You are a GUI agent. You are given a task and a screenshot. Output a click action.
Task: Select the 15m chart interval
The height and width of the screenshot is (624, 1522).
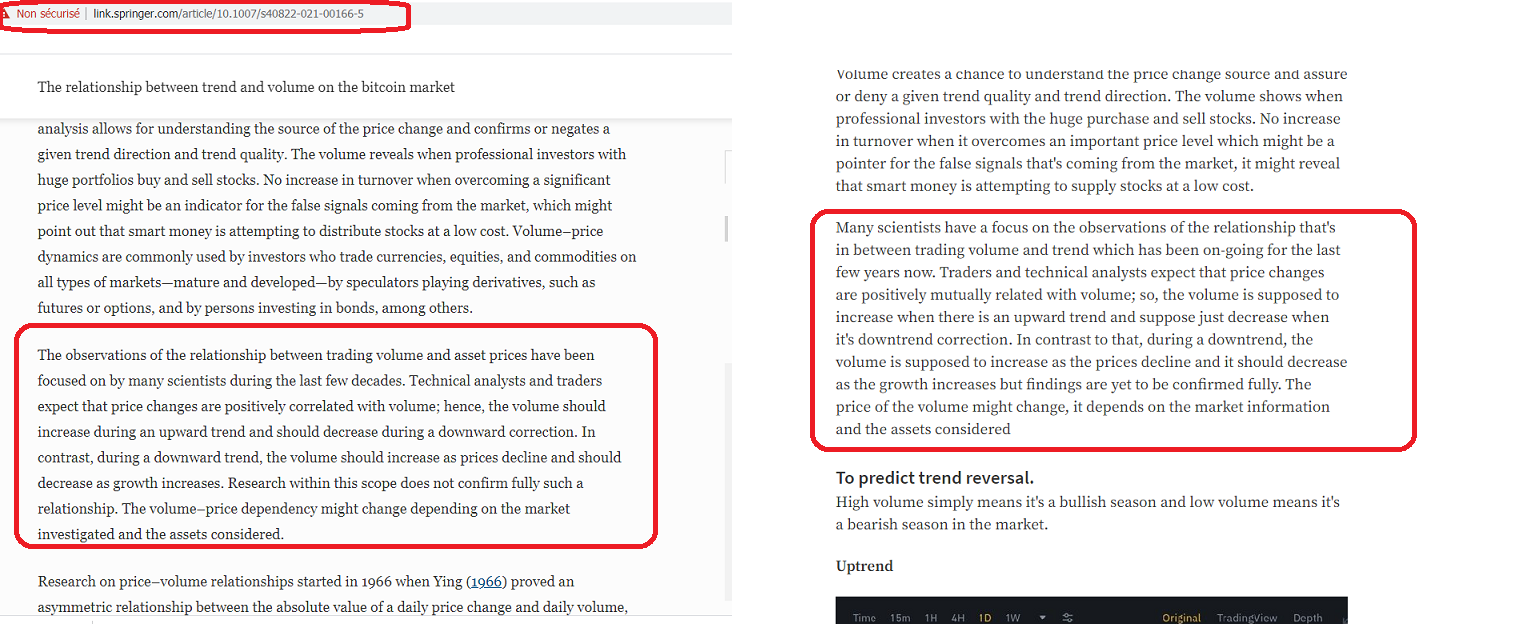pos(899,618)
